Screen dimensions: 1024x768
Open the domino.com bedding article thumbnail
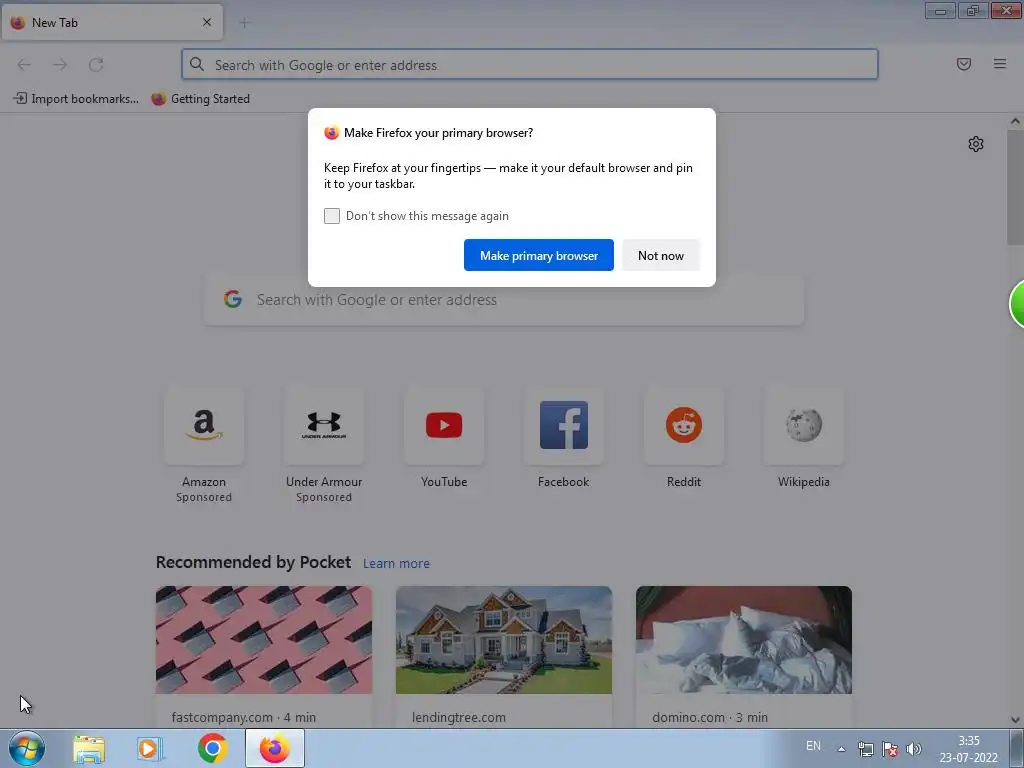click(744, 640)
